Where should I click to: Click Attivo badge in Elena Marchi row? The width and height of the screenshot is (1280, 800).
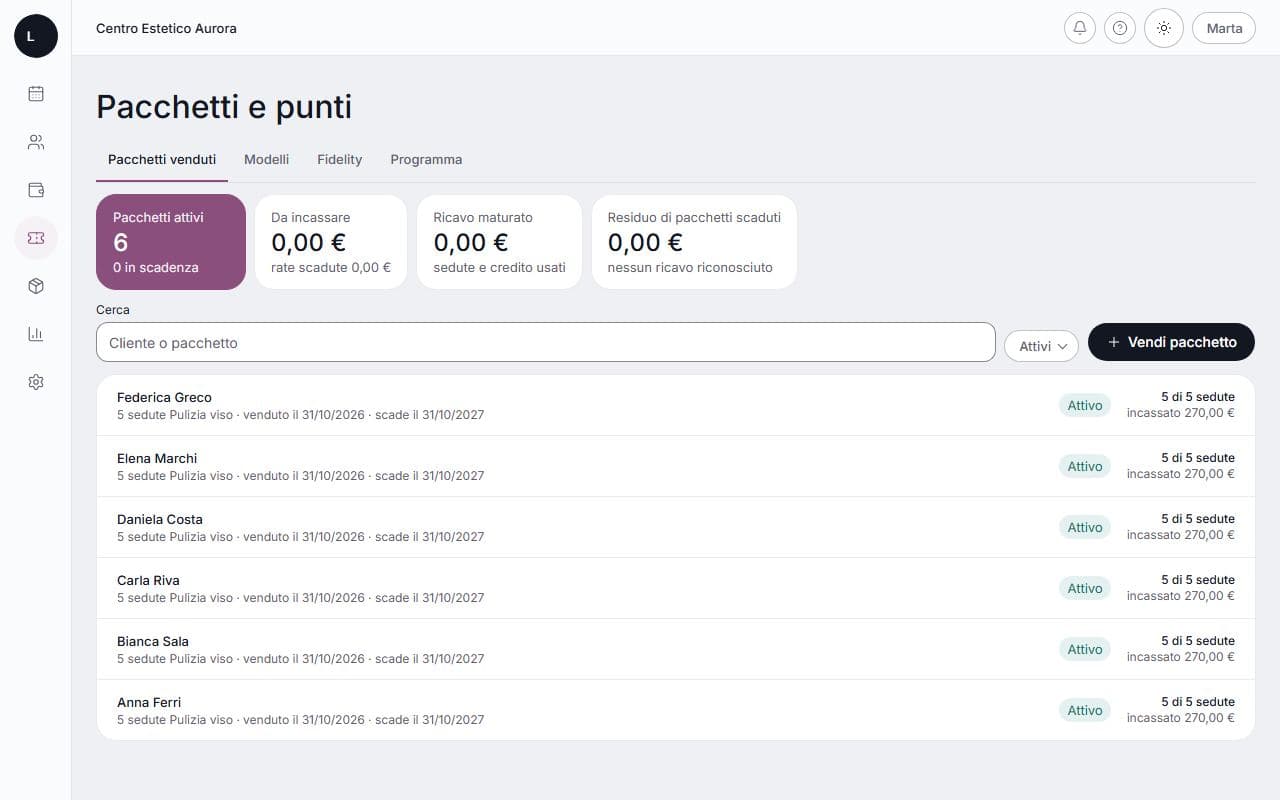coord(1085,466)
